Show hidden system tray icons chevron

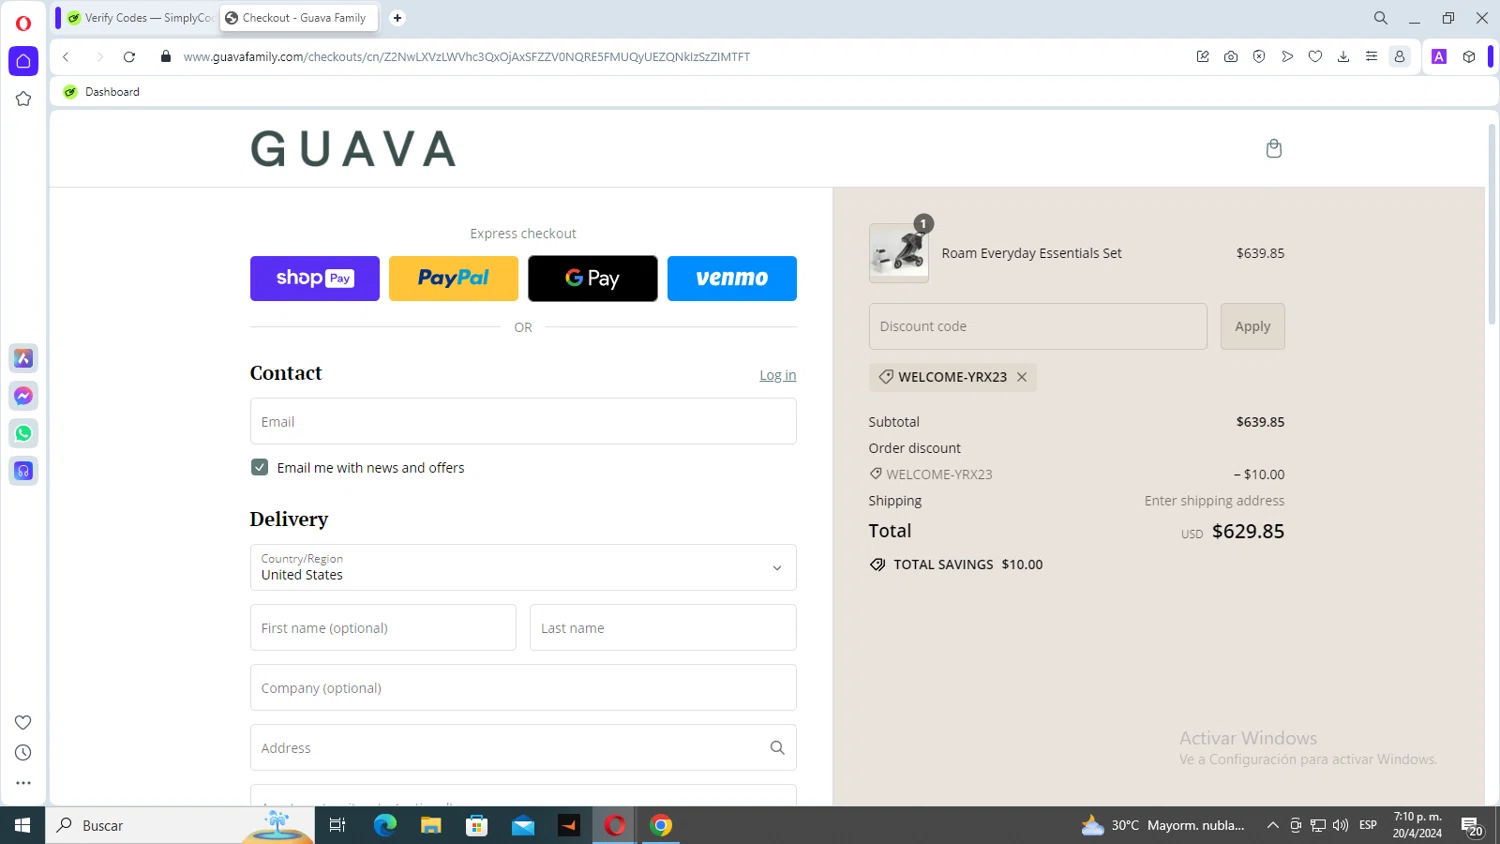click(x=1272, y=825)
